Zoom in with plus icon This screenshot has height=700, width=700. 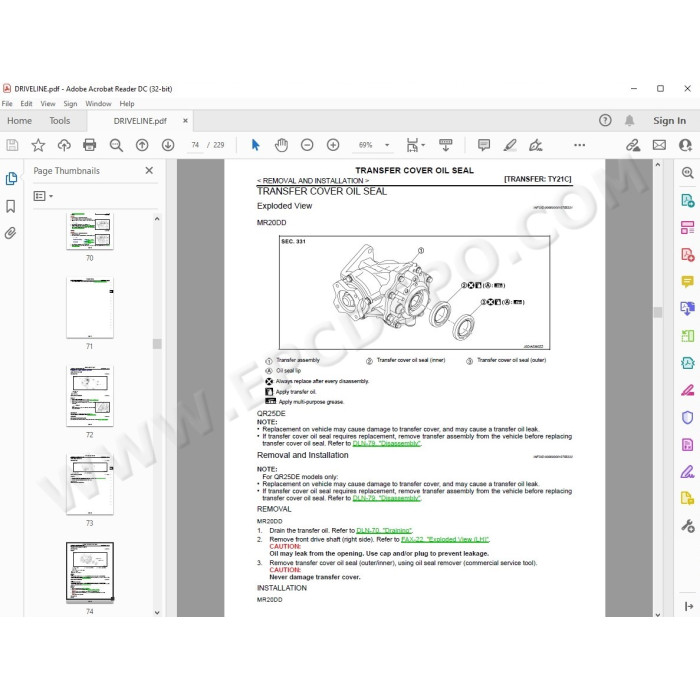coord(333,145)
